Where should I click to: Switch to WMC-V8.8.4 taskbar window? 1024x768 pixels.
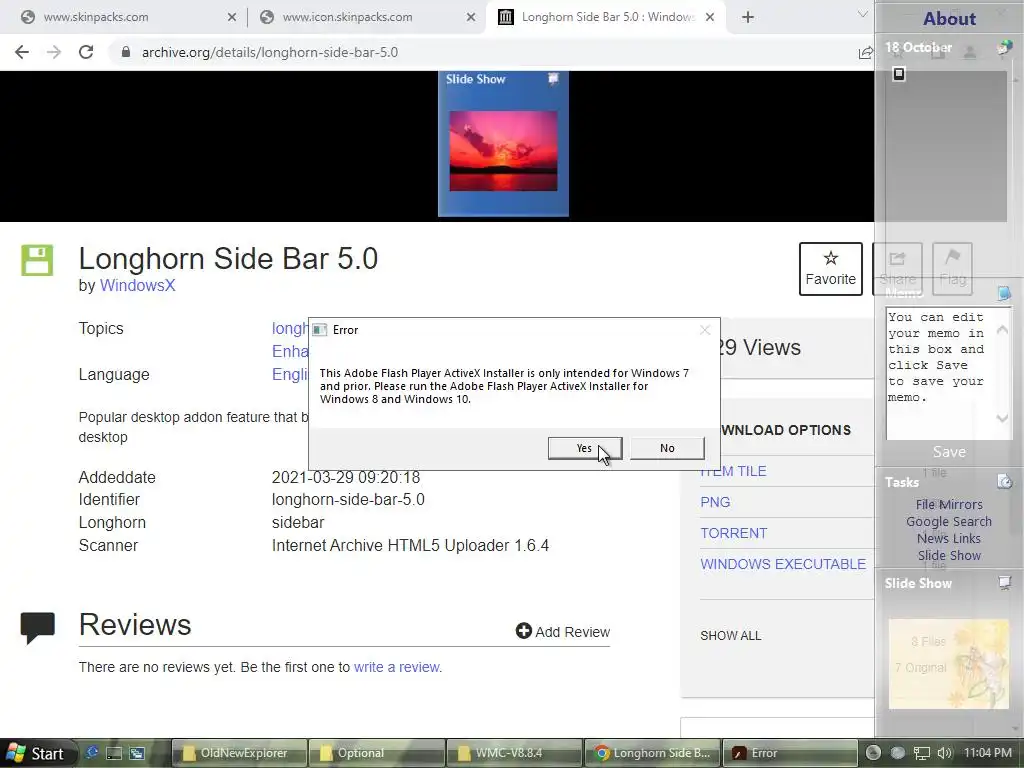tap(514, 753)
